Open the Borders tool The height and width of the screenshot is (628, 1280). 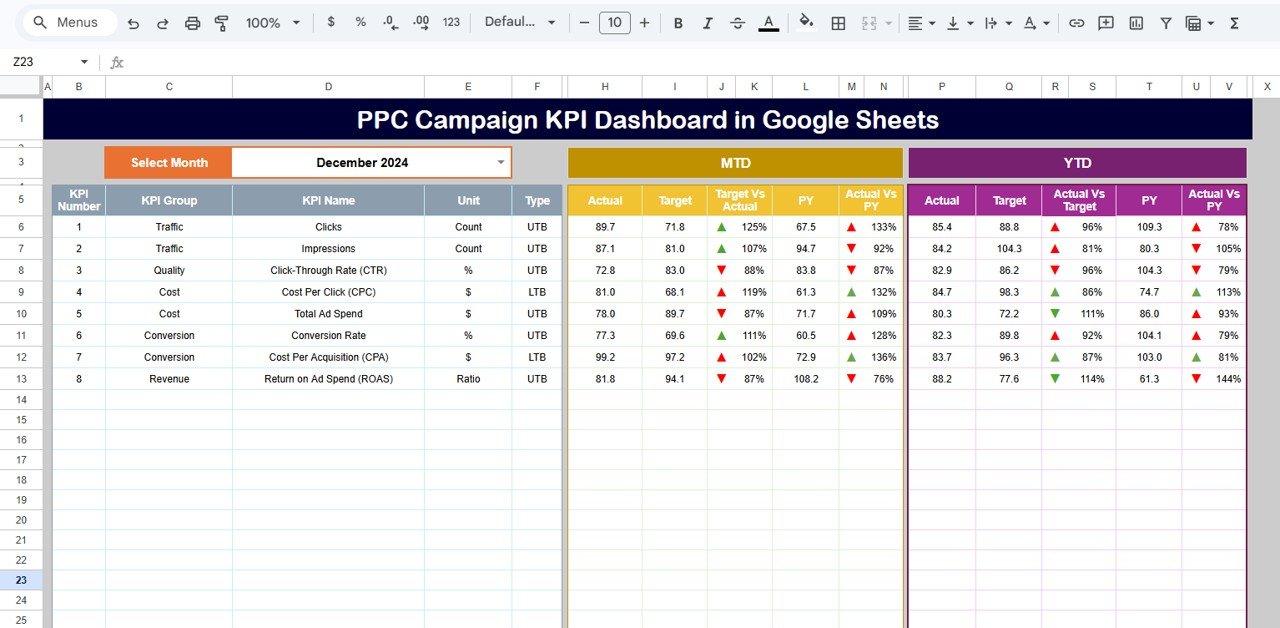click(x=837, y=21)
